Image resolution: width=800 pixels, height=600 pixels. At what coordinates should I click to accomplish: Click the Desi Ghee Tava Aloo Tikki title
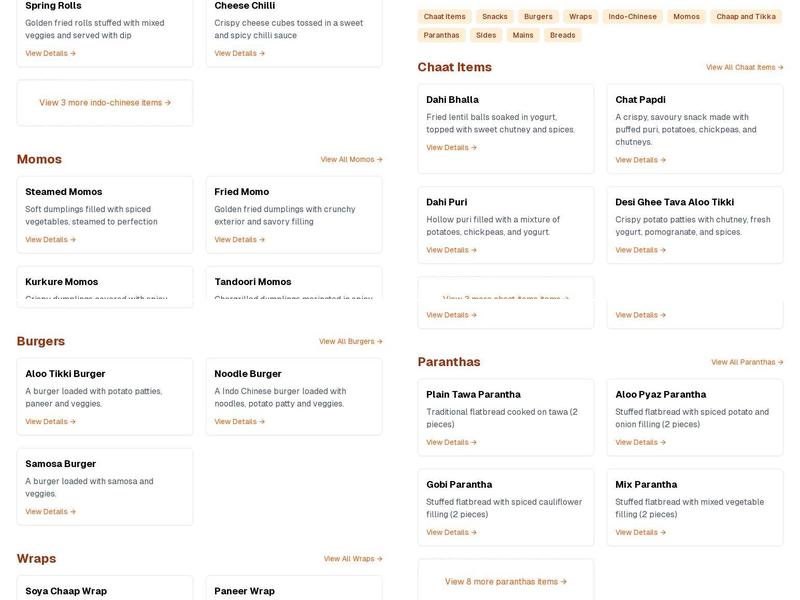point(675,202)
